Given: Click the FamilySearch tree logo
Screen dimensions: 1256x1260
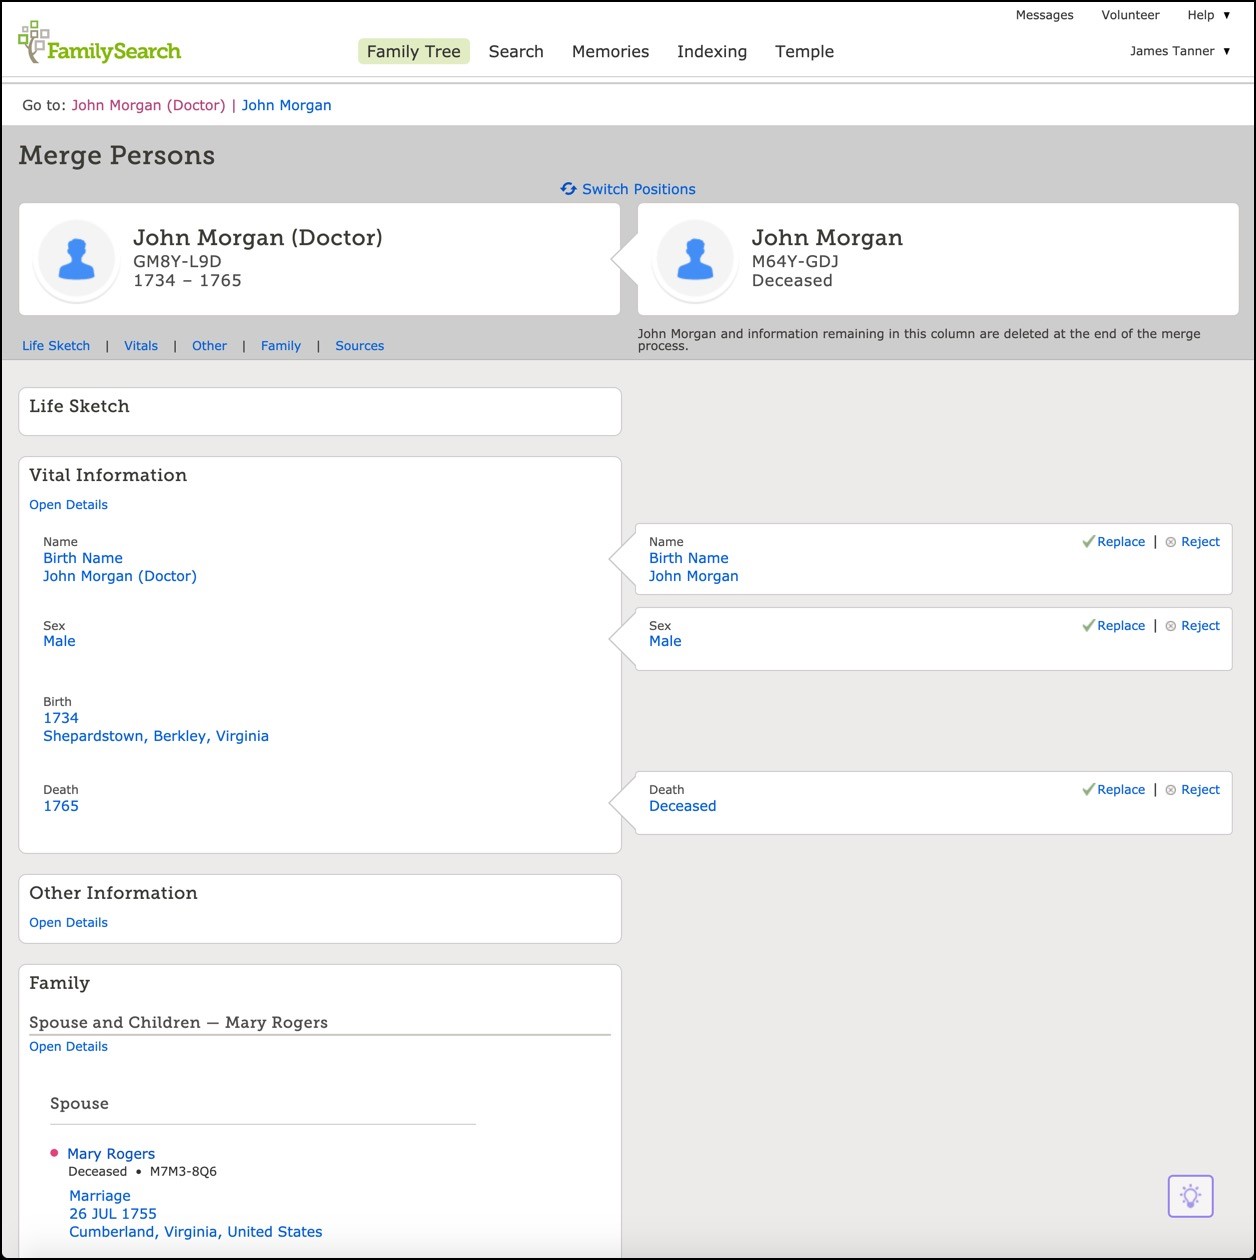Looking at the screenshot, I should [x=33, y=40].
